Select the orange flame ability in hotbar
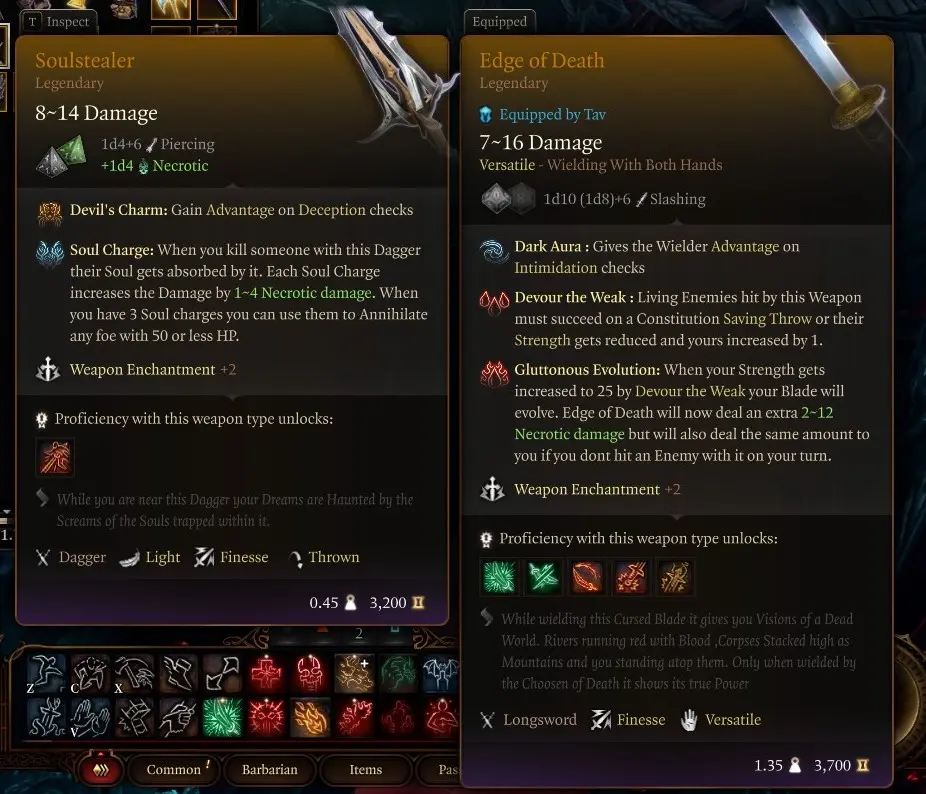 pyautogui.click(x=311, y=717)
